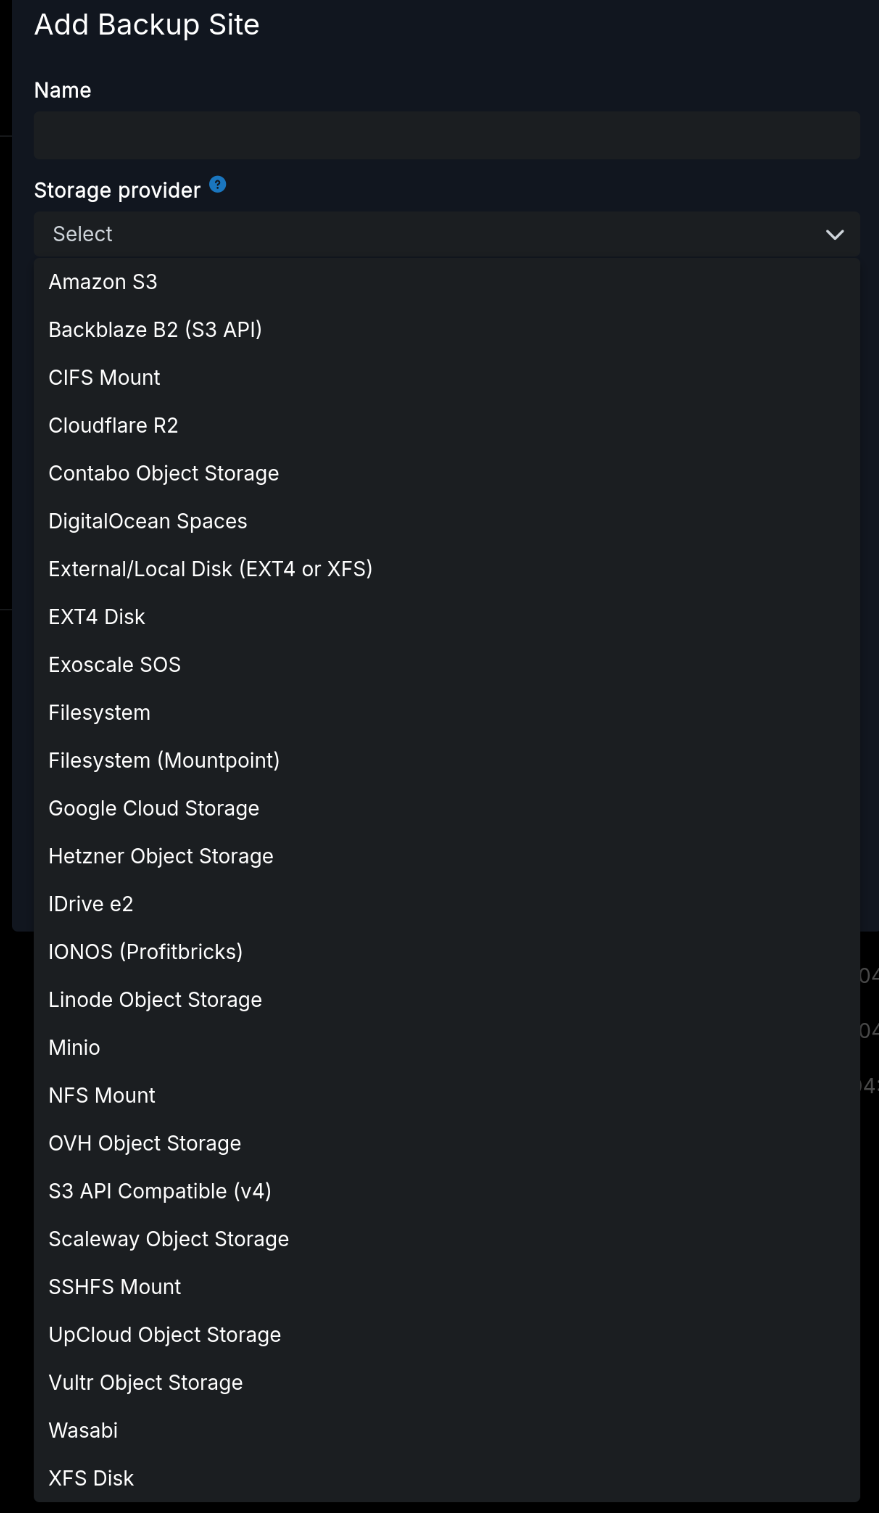
Task: Select CIFS Mount from the list
Action: point(104,377)
